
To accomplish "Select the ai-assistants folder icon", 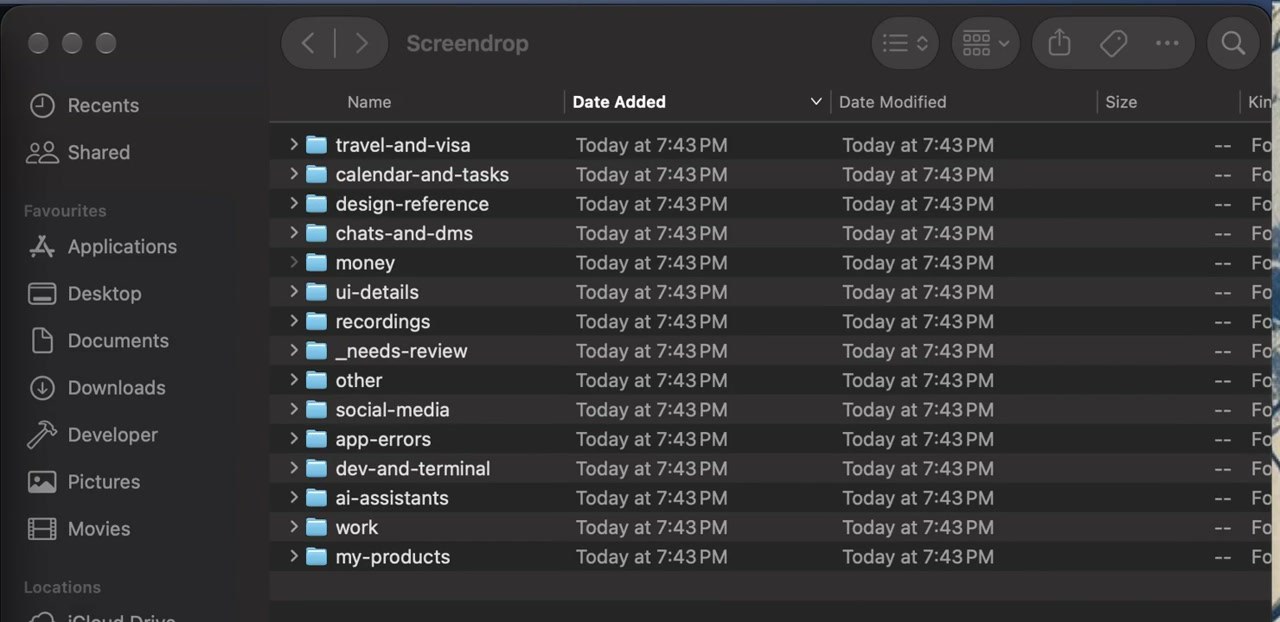I will [316, 498].
